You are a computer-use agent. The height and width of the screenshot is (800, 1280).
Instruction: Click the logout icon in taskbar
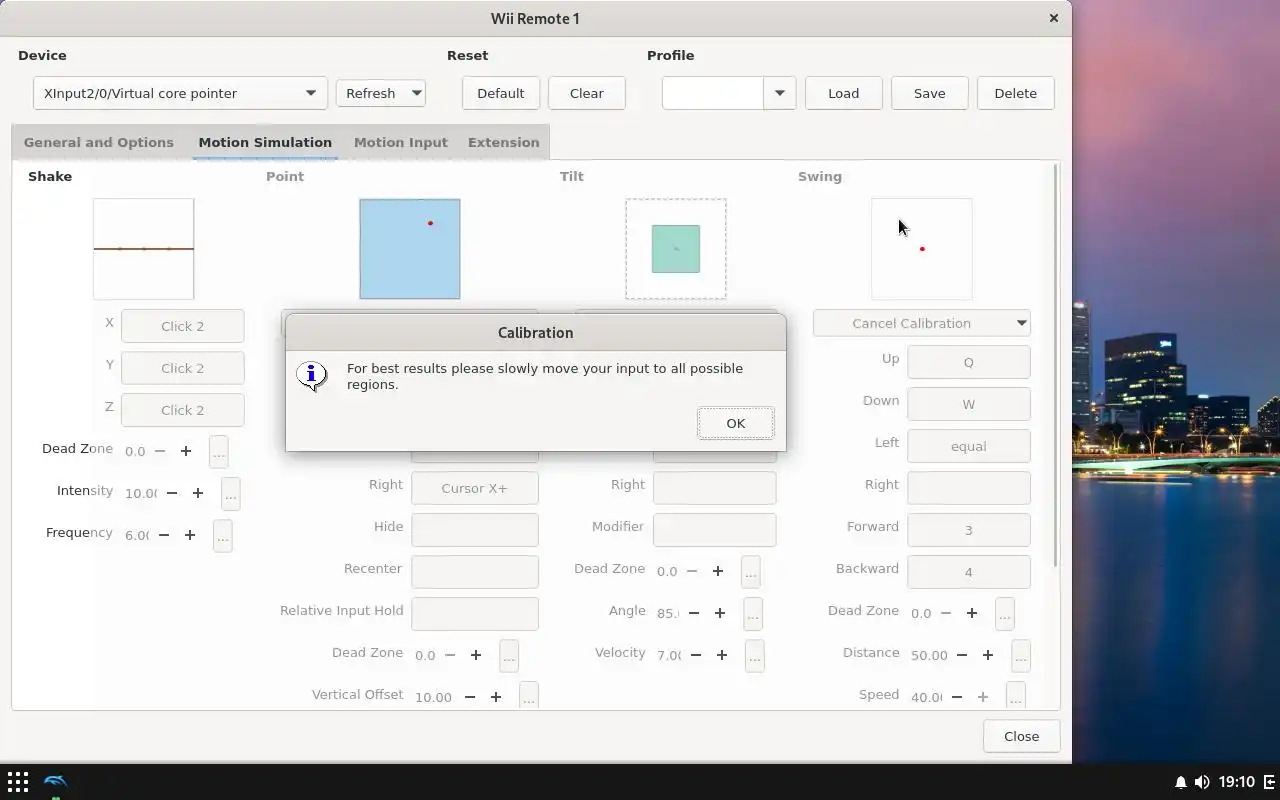point(1269,782)
